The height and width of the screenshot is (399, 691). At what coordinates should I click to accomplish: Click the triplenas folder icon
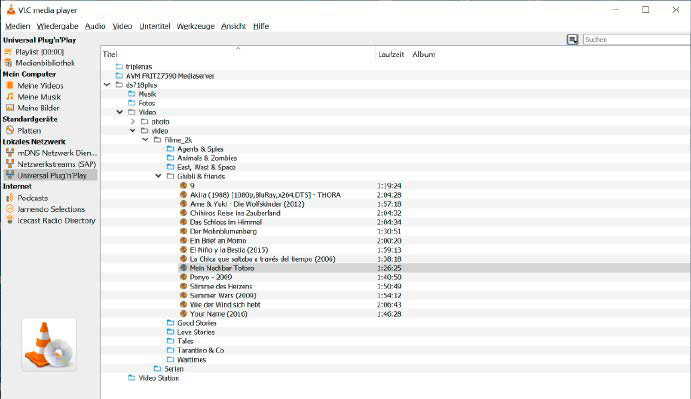click(x=119, y=67)
